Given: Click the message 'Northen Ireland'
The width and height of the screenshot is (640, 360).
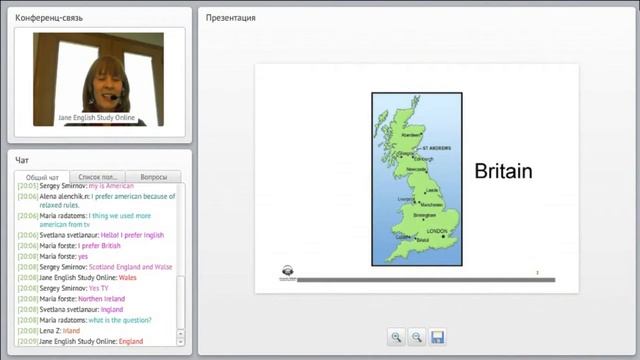Looking at the screenshot, I should [102, 299].
